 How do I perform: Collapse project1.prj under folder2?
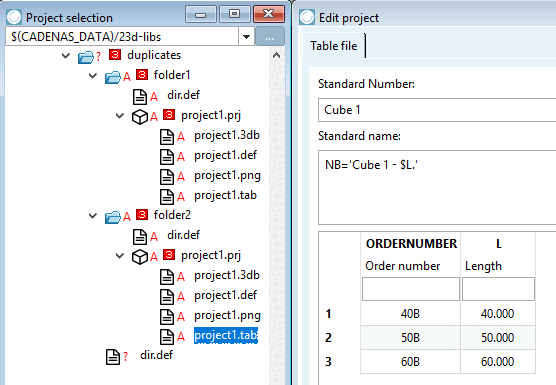[x=120, y=256]
